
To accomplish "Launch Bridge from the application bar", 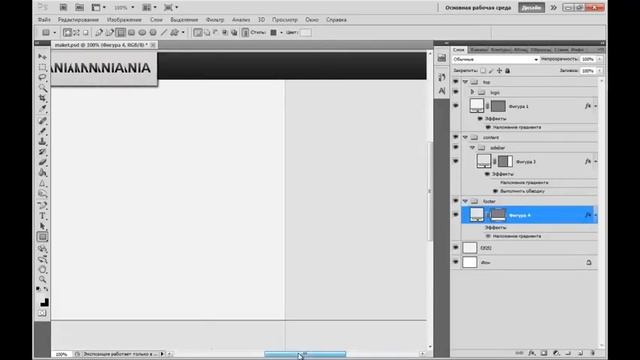I will (63, 7).
